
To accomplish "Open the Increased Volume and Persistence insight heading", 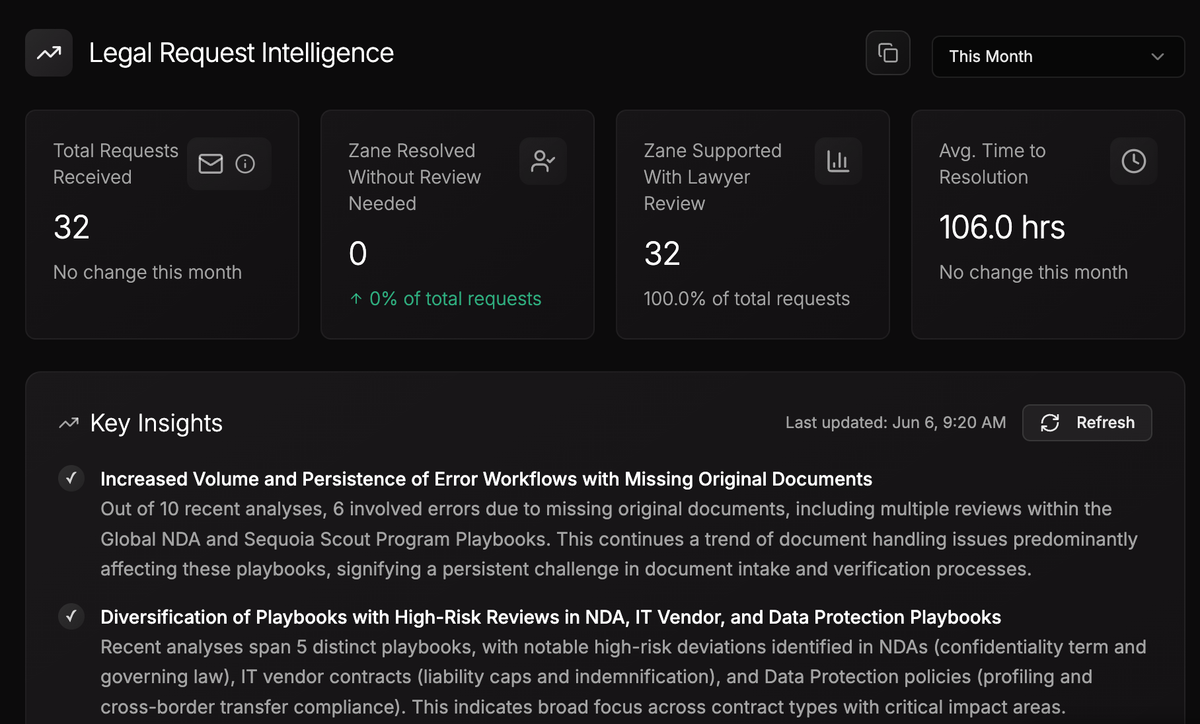I will [x=486, y=479].
